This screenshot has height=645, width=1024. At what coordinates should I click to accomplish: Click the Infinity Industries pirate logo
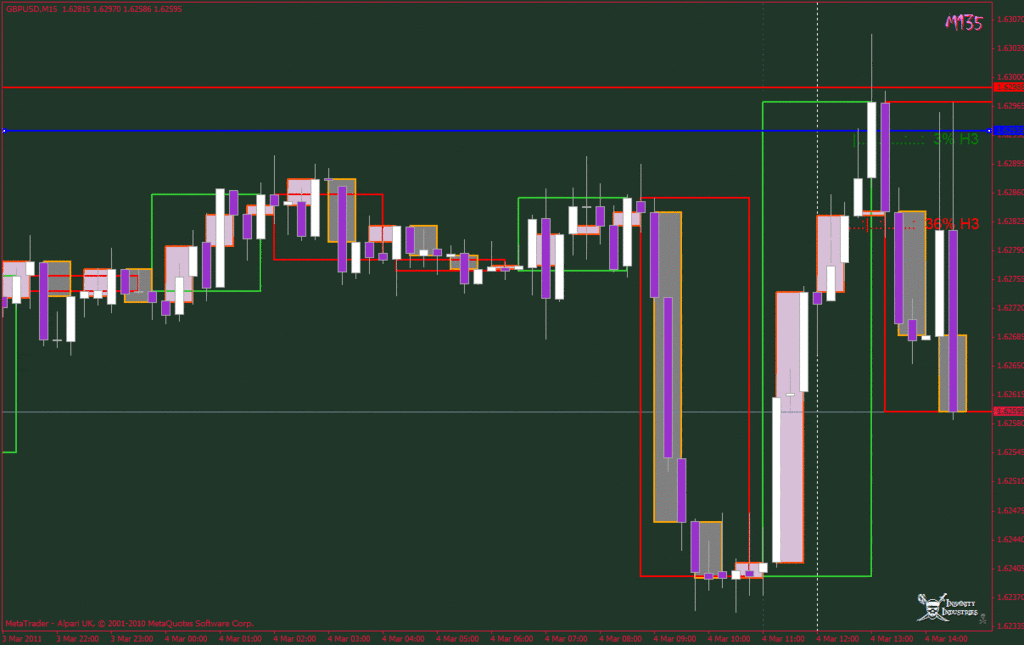(x=950, y=607)
